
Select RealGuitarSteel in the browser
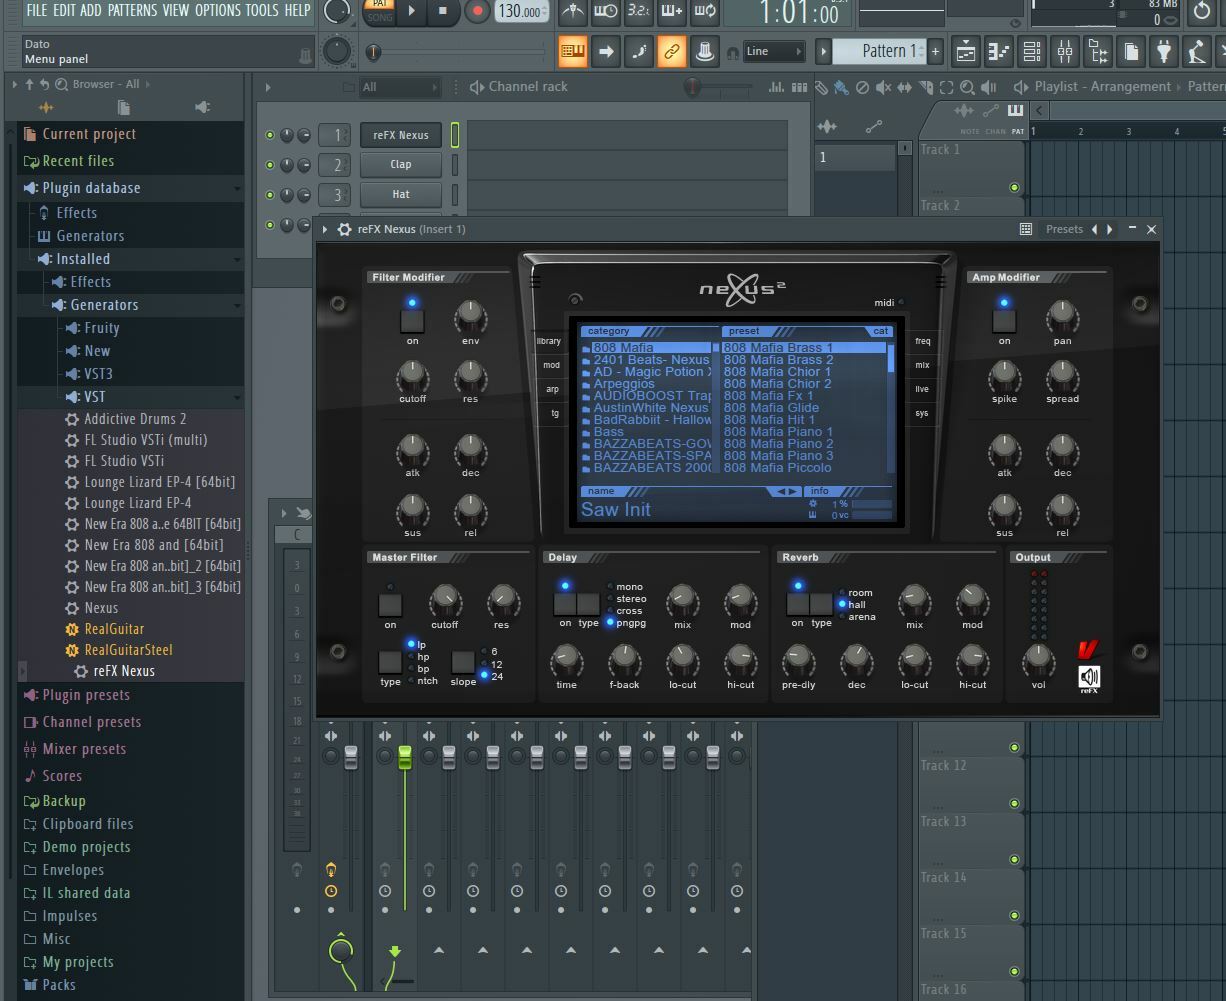click(128, 650)
